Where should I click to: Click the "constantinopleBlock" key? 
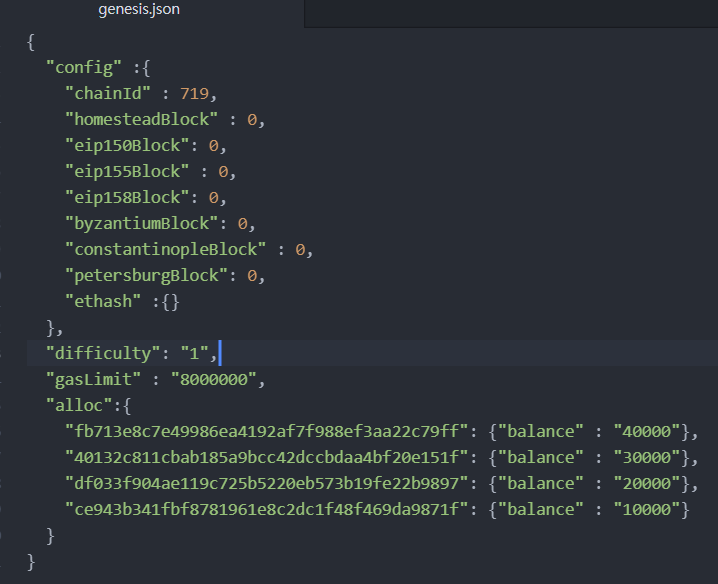(165, 250)
